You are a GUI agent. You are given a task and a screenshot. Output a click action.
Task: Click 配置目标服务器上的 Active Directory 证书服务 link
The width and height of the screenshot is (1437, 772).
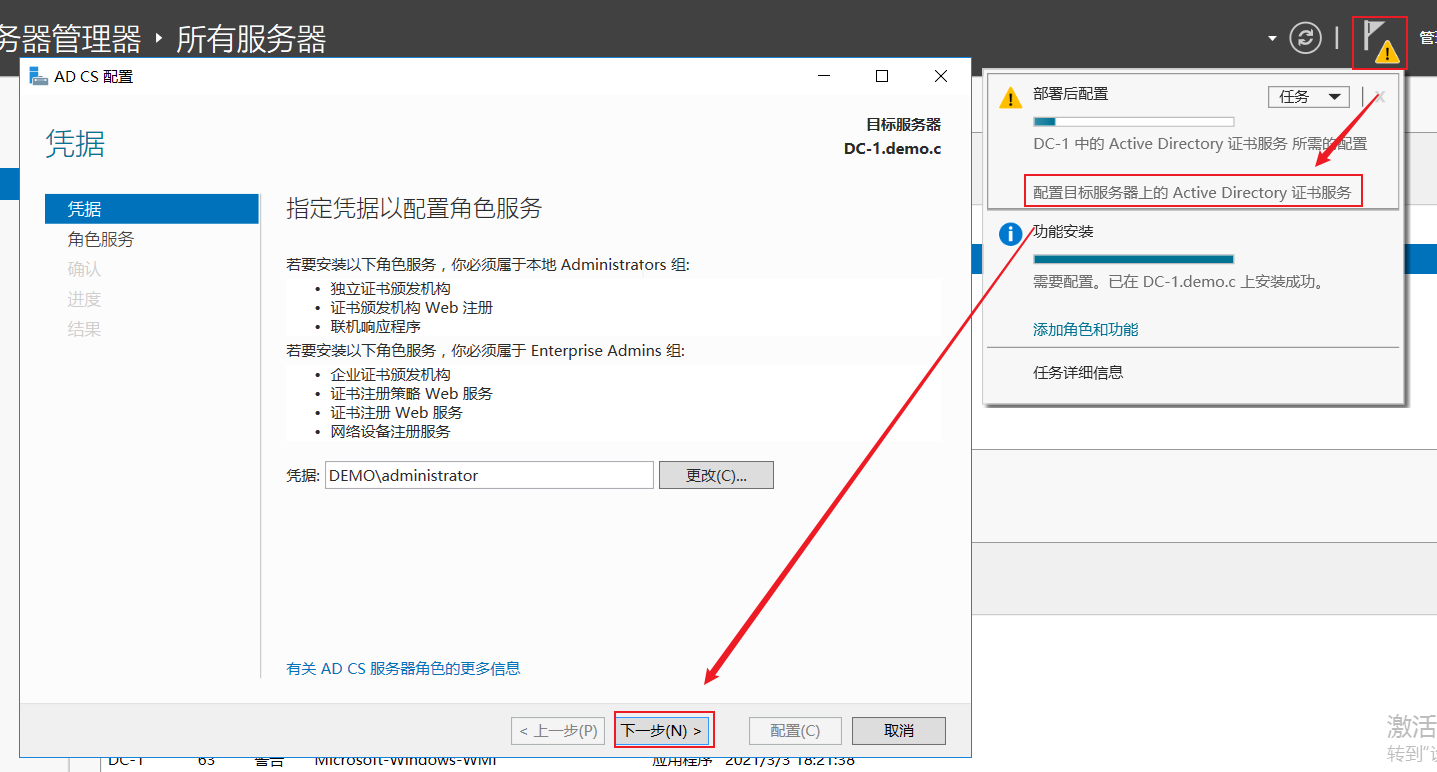[x=1192, y=192]
